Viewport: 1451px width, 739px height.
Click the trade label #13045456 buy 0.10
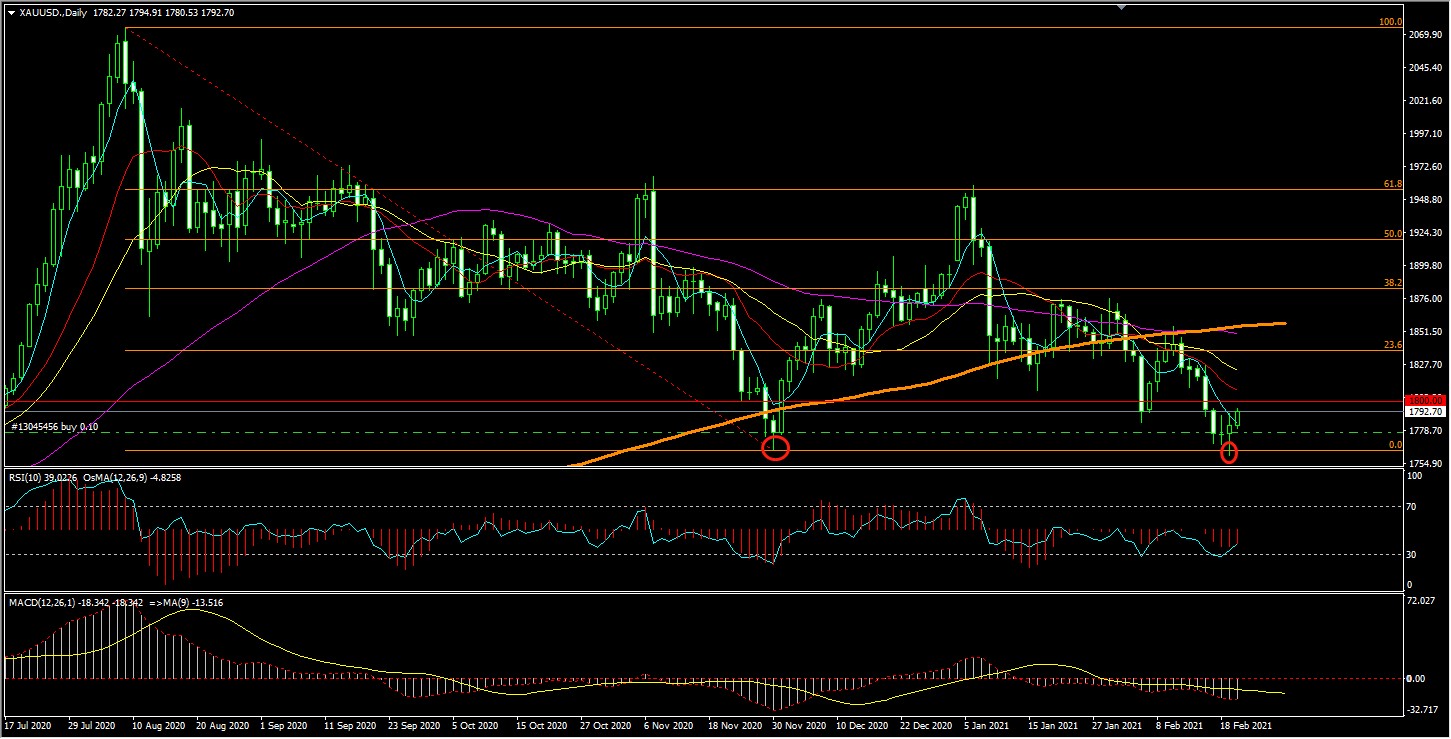click(x=56, y=427)
